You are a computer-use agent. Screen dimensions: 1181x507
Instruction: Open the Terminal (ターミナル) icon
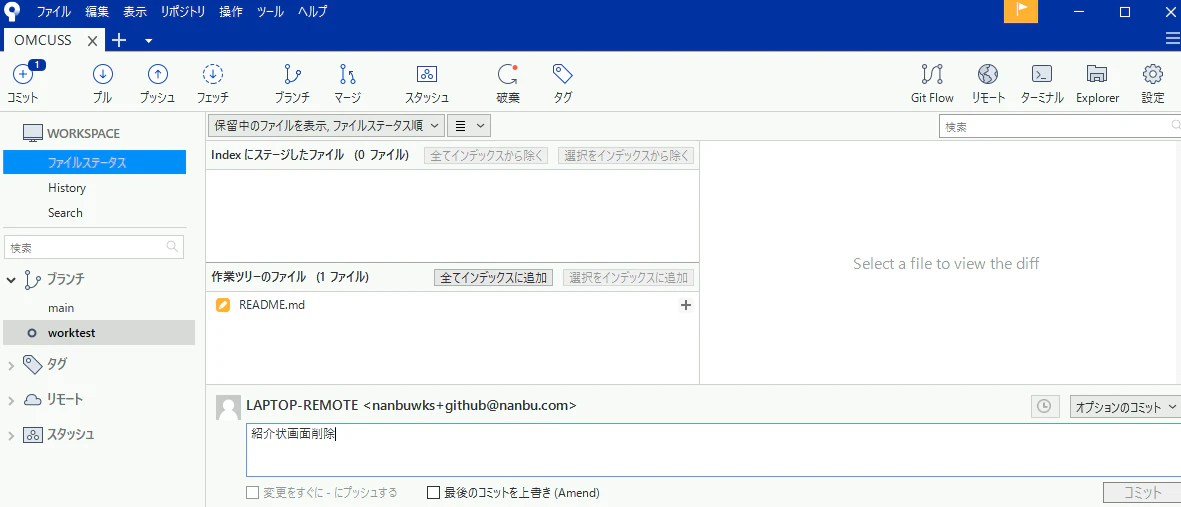tap(1042, 74)
